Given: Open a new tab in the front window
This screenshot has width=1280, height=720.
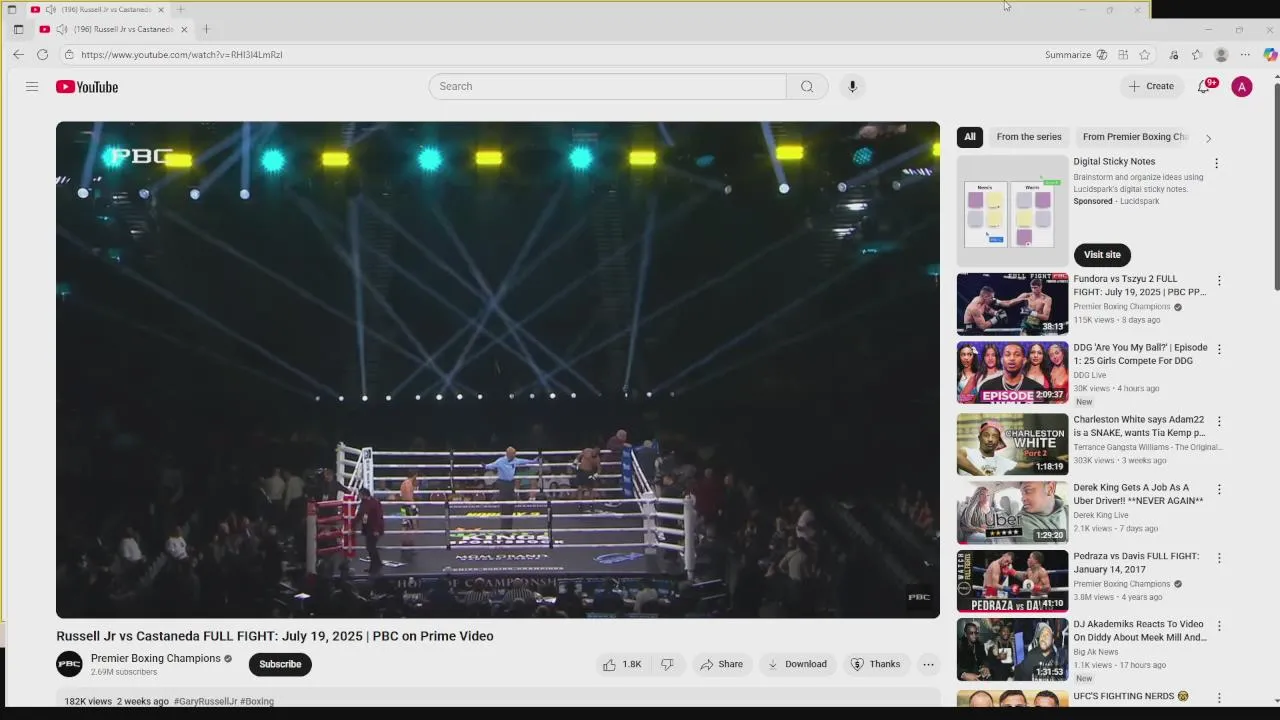Looking at the screenshot, I should click(x=206, y=29).
